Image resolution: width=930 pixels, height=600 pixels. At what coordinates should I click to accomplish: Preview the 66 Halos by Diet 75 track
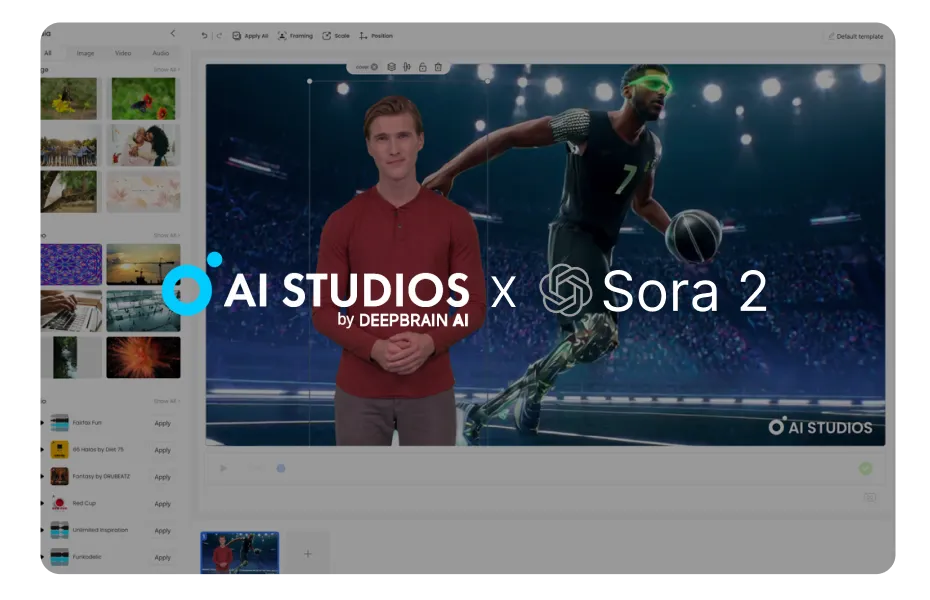(x=43, y=449)
